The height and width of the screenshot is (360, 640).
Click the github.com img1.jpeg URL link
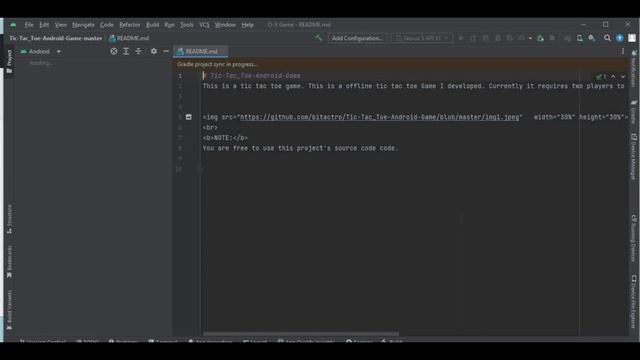[x=380, y=117]
